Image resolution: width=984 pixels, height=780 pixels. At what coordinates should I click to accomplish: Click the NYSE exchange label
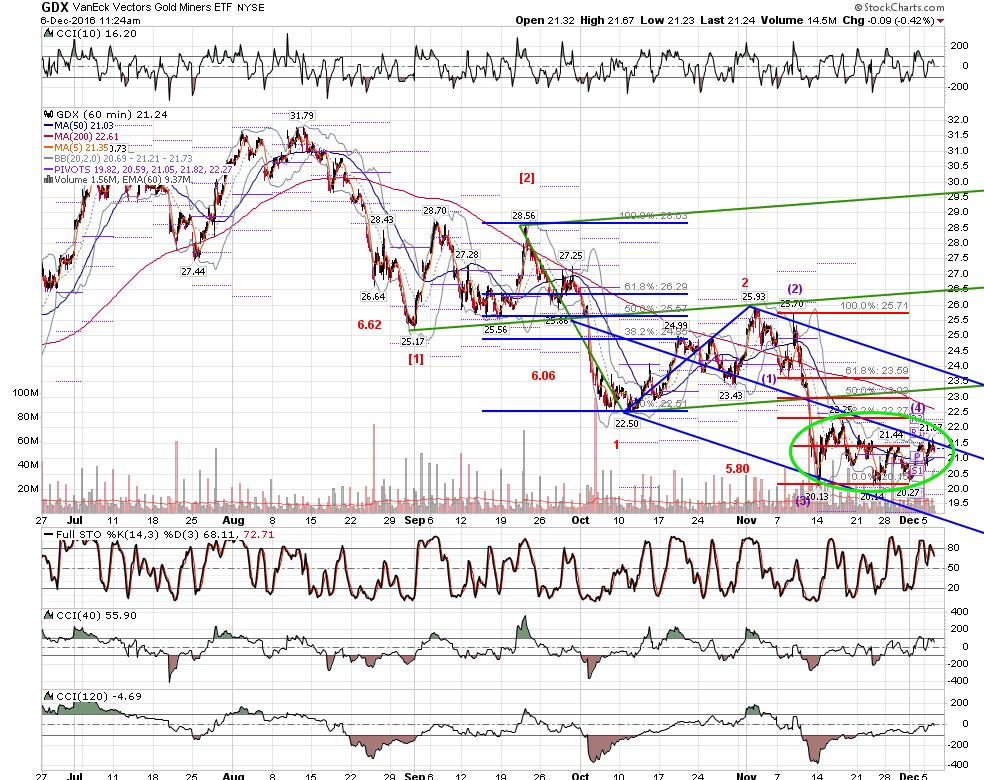click(251, 8)
